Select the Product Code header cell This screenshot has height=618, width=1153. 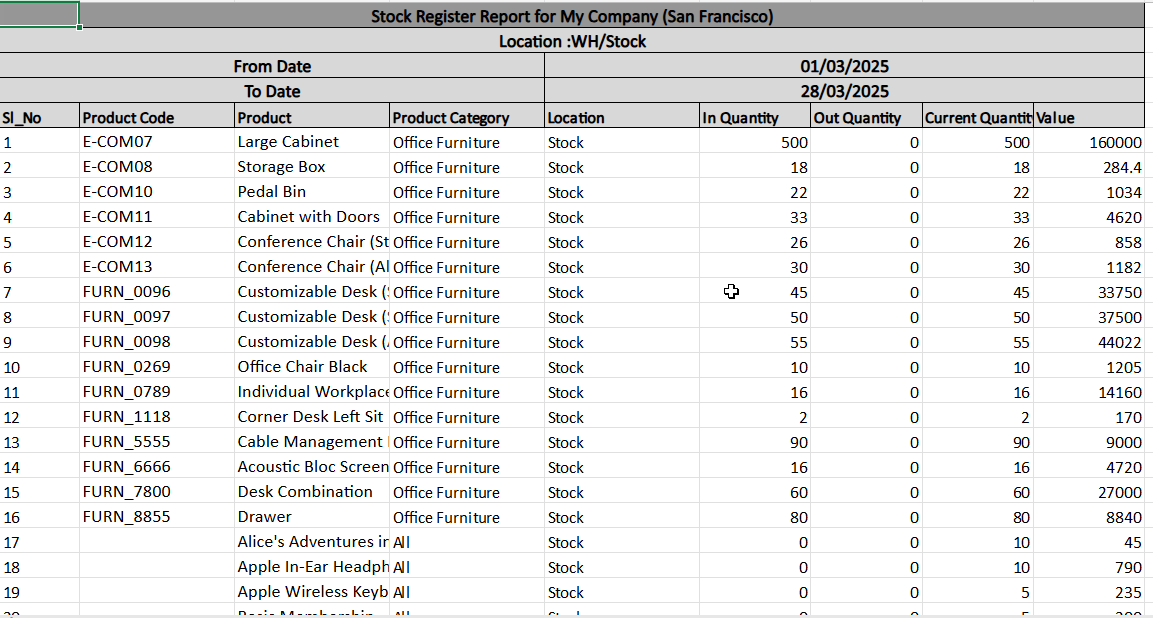click(x=157, y=117)
